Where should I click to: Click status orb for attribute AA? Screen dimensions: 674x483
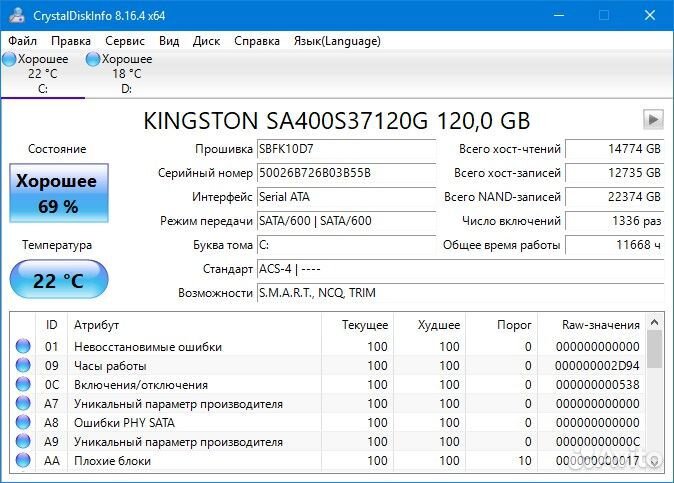[x=23, y=460]
